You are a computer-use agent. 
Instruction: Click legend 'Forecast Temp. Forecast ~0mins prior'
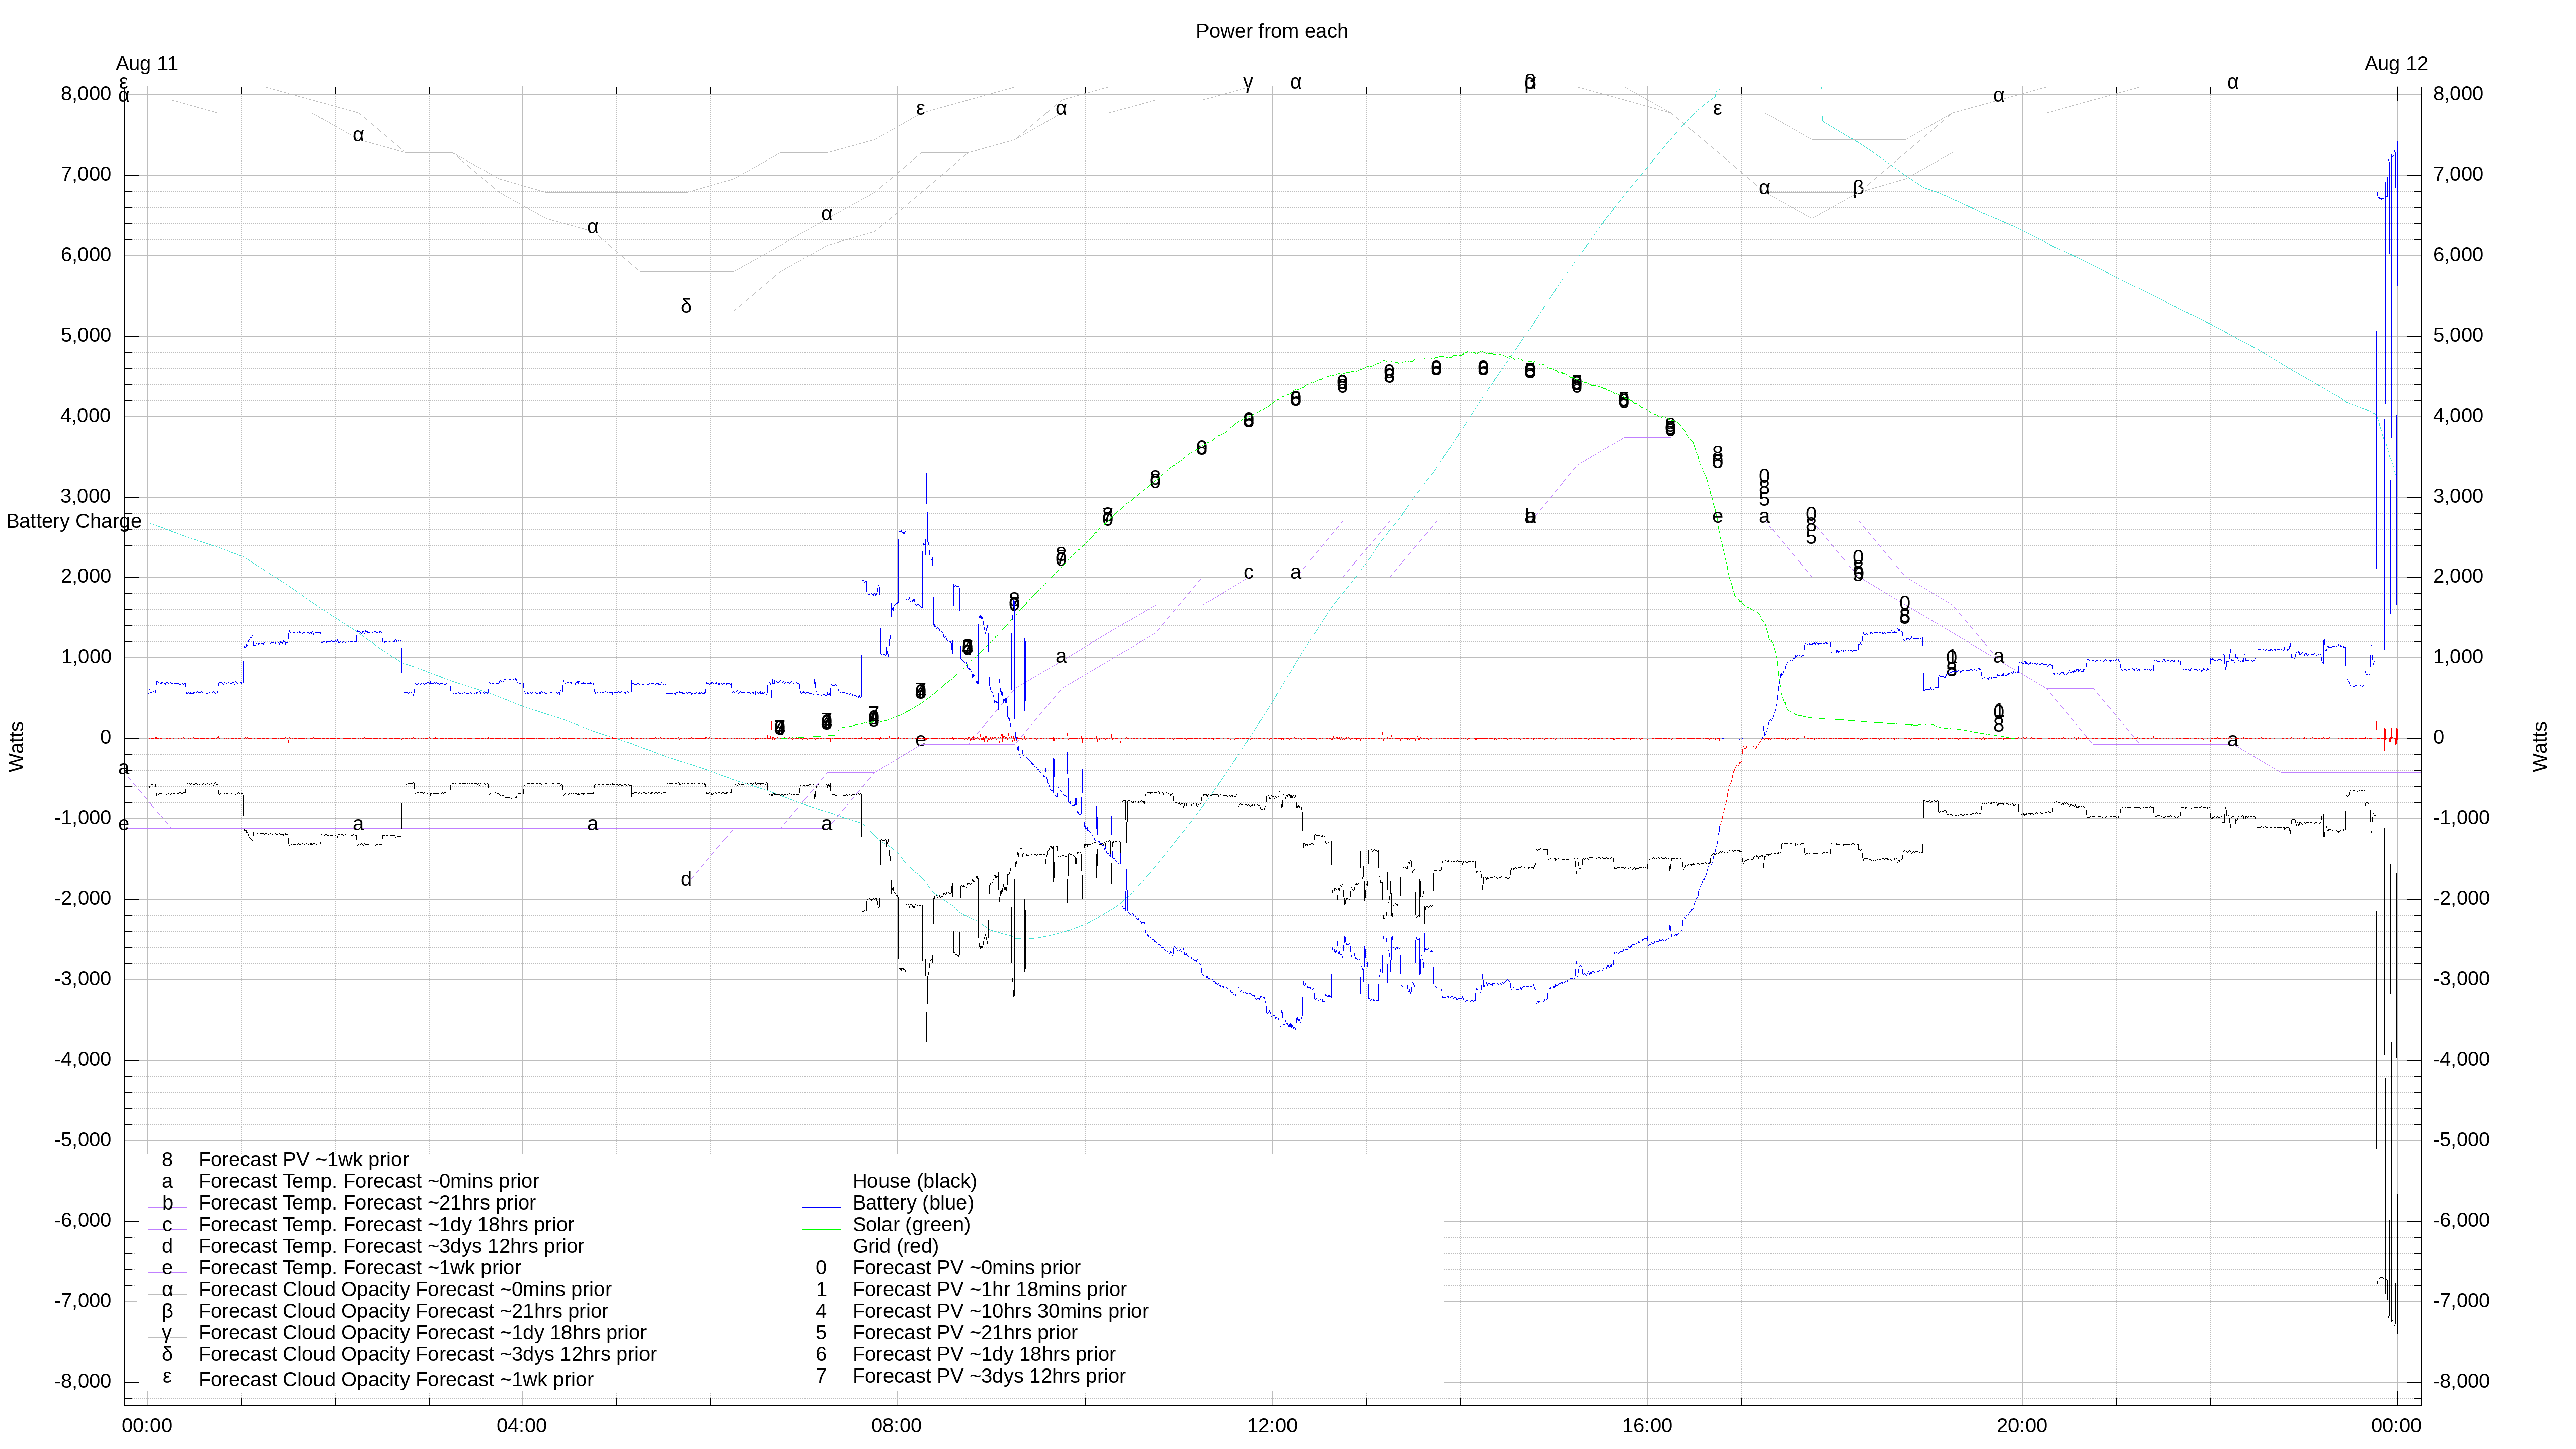(x=369, y=1181)
